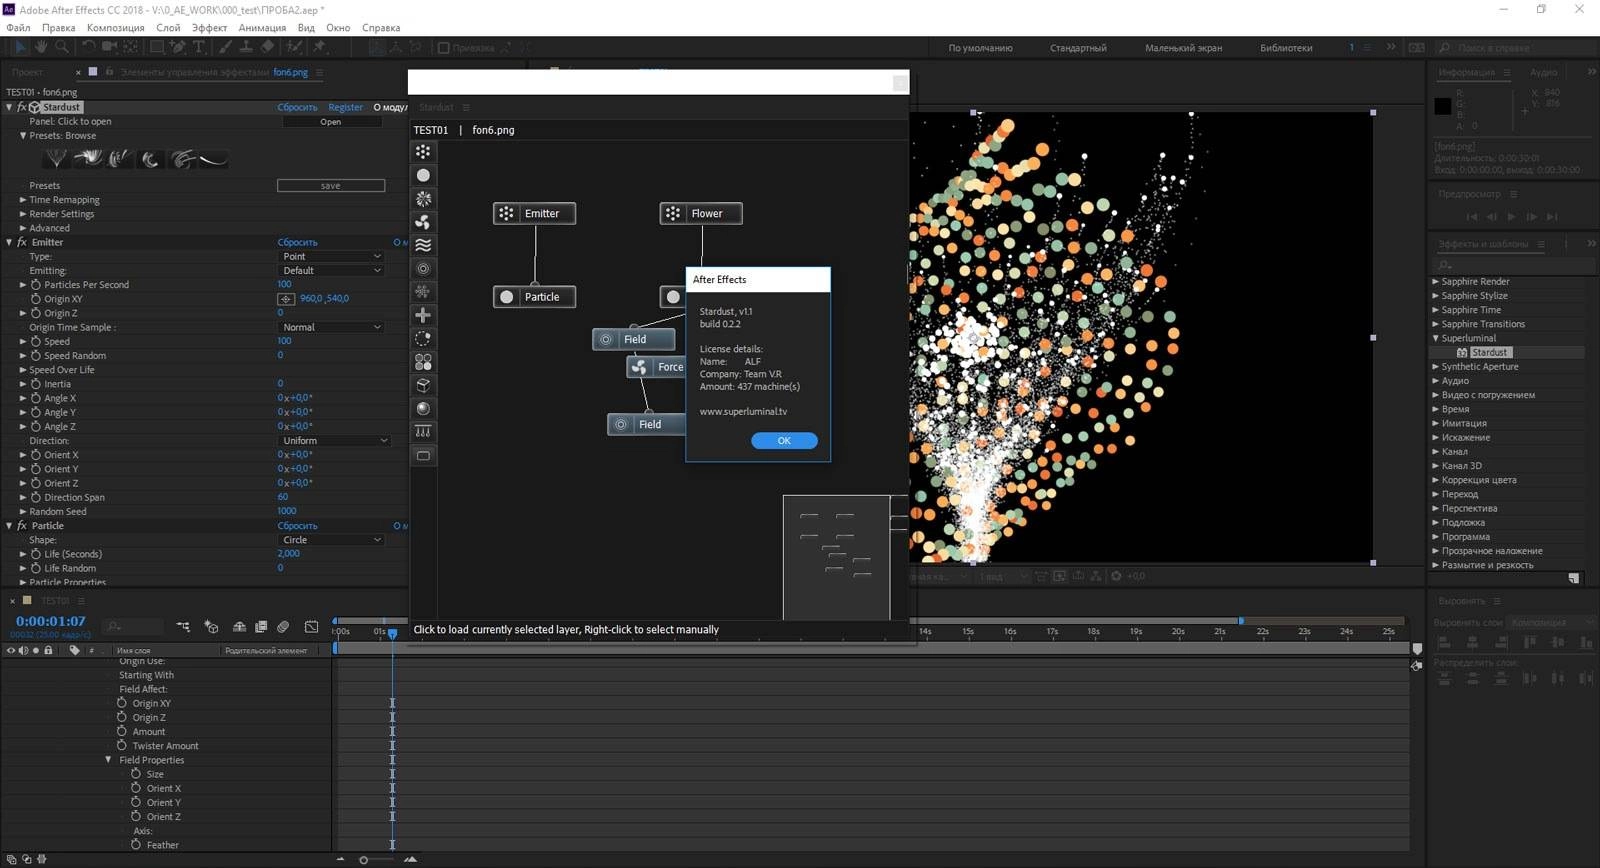Click the Open panel button

pyautogui.click(x=331, y=122)
